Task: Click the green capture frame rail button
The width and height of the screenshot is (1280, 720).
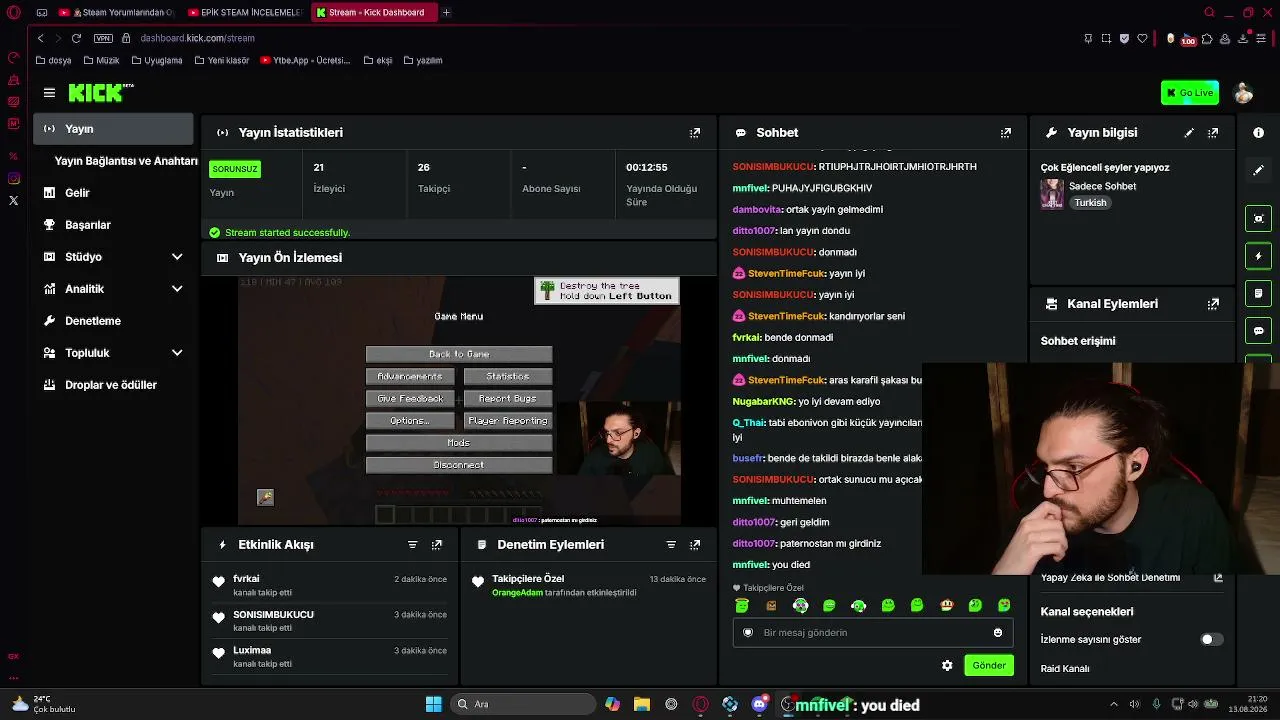Action: tap(1258, 219)
